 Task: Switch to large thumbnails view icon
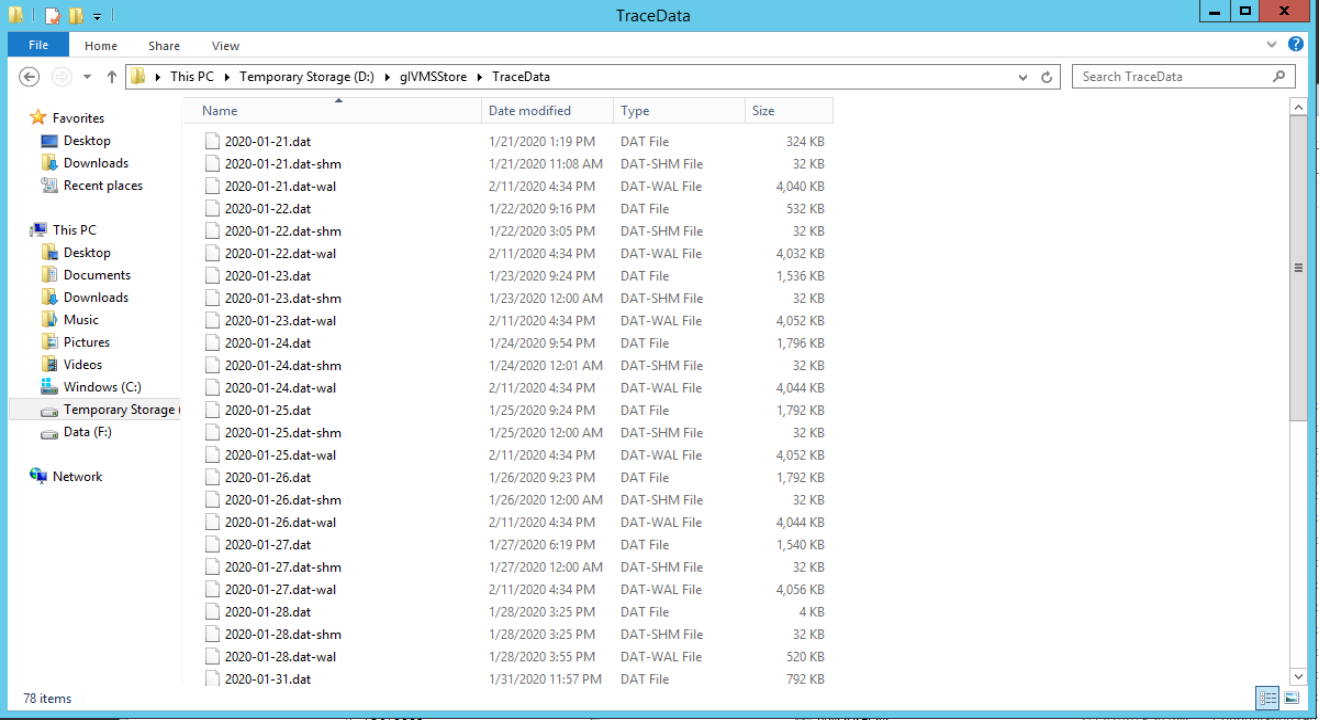1292,698
